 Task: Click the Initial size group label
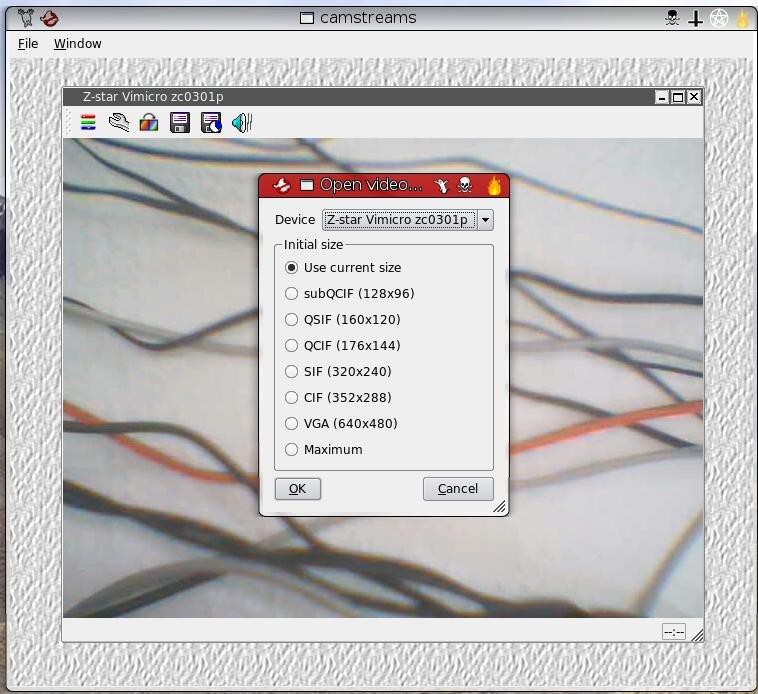point(313,245)
